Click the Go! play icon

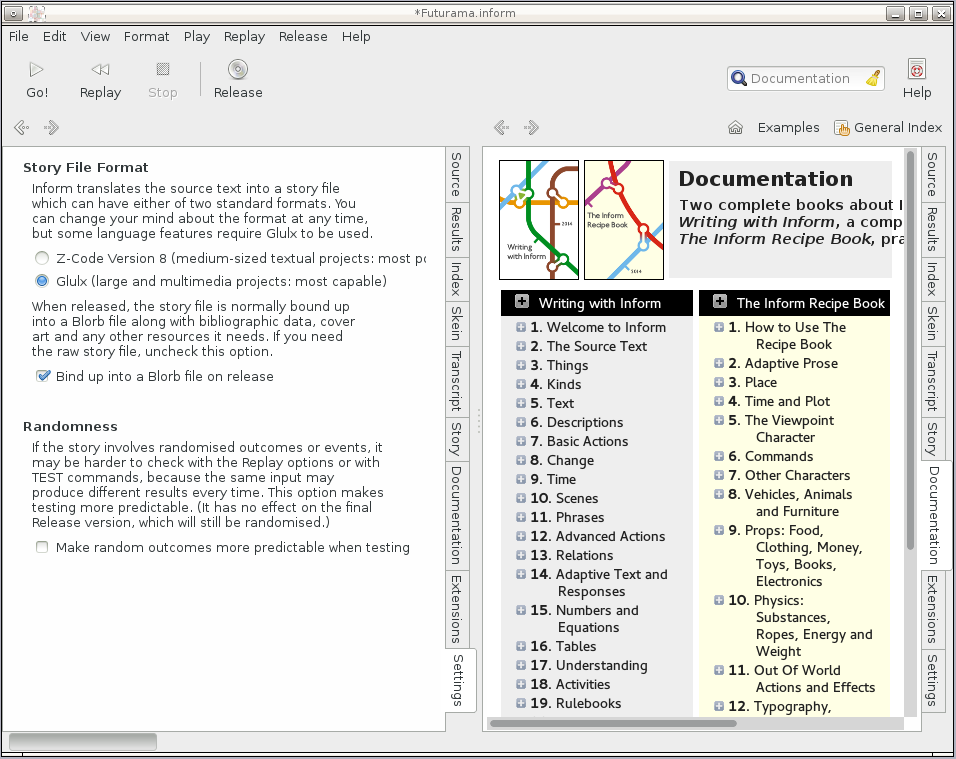coord(37,70)
